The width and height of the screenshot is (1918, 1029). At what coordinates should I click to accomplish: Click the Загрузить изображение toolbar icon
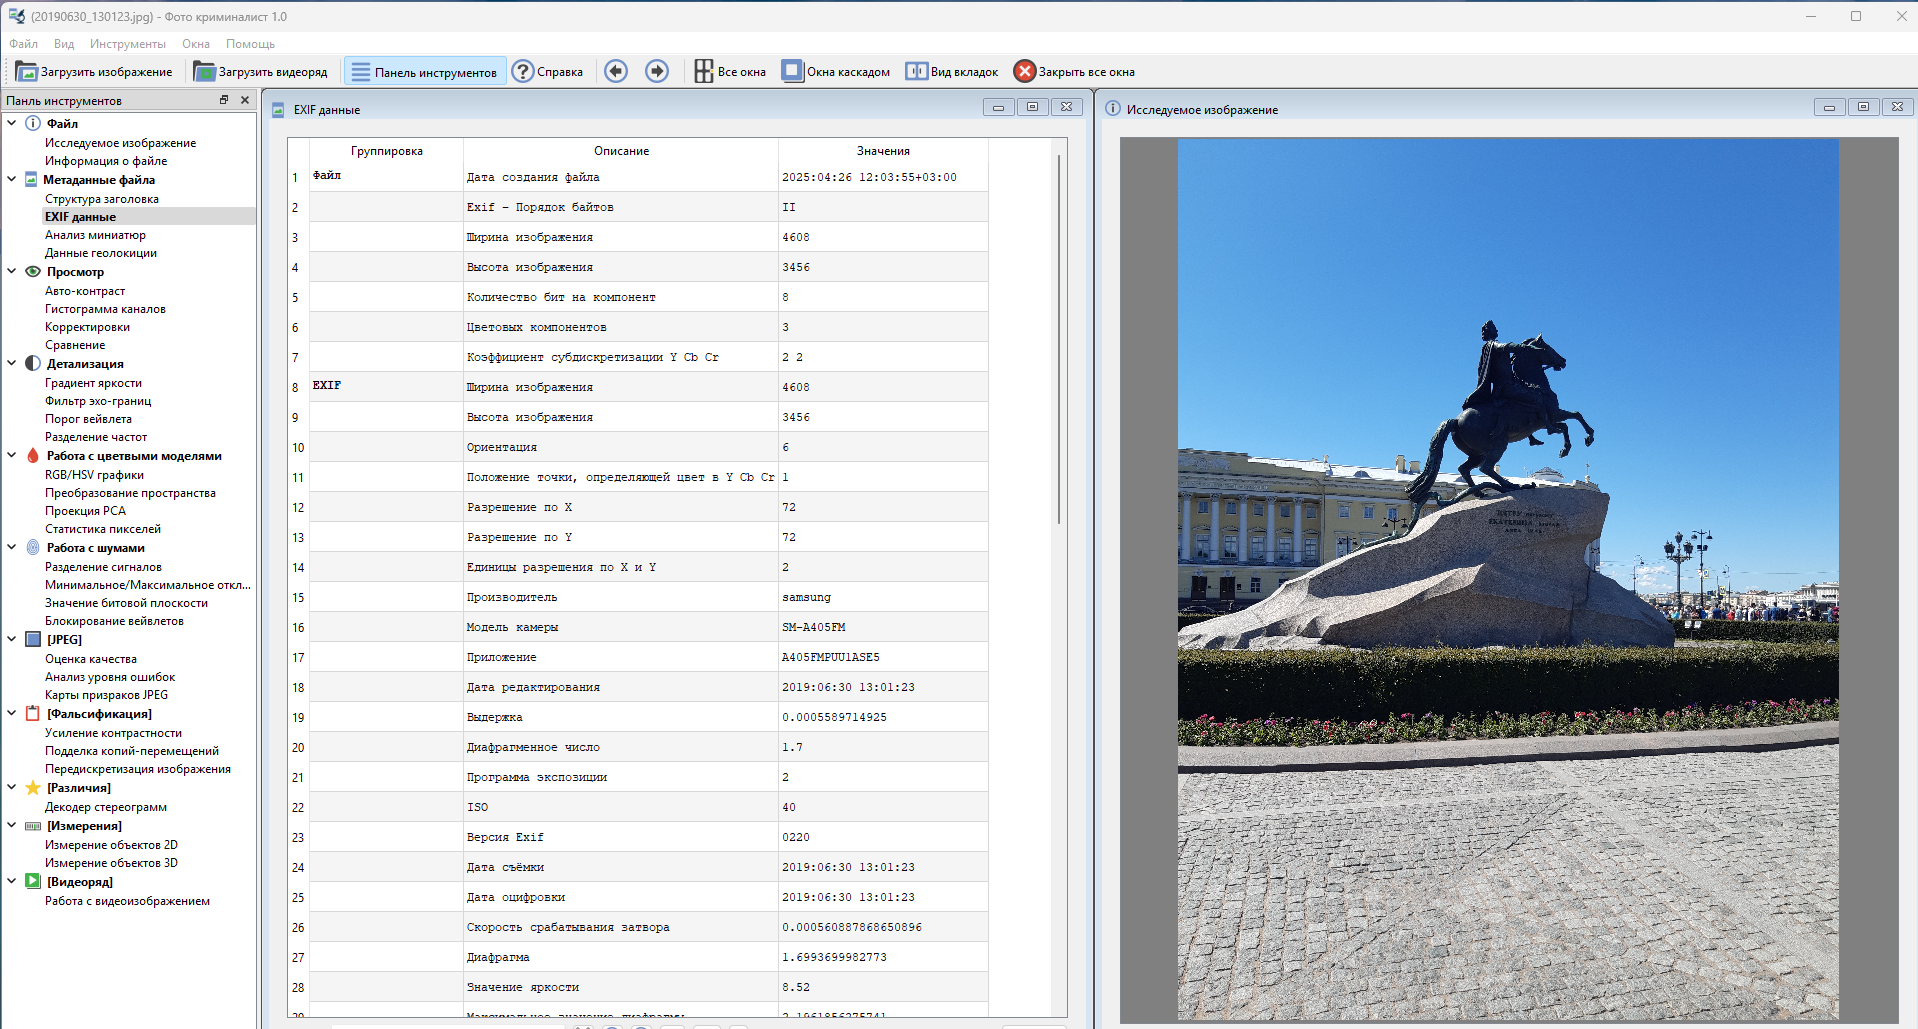pos(26,71)
